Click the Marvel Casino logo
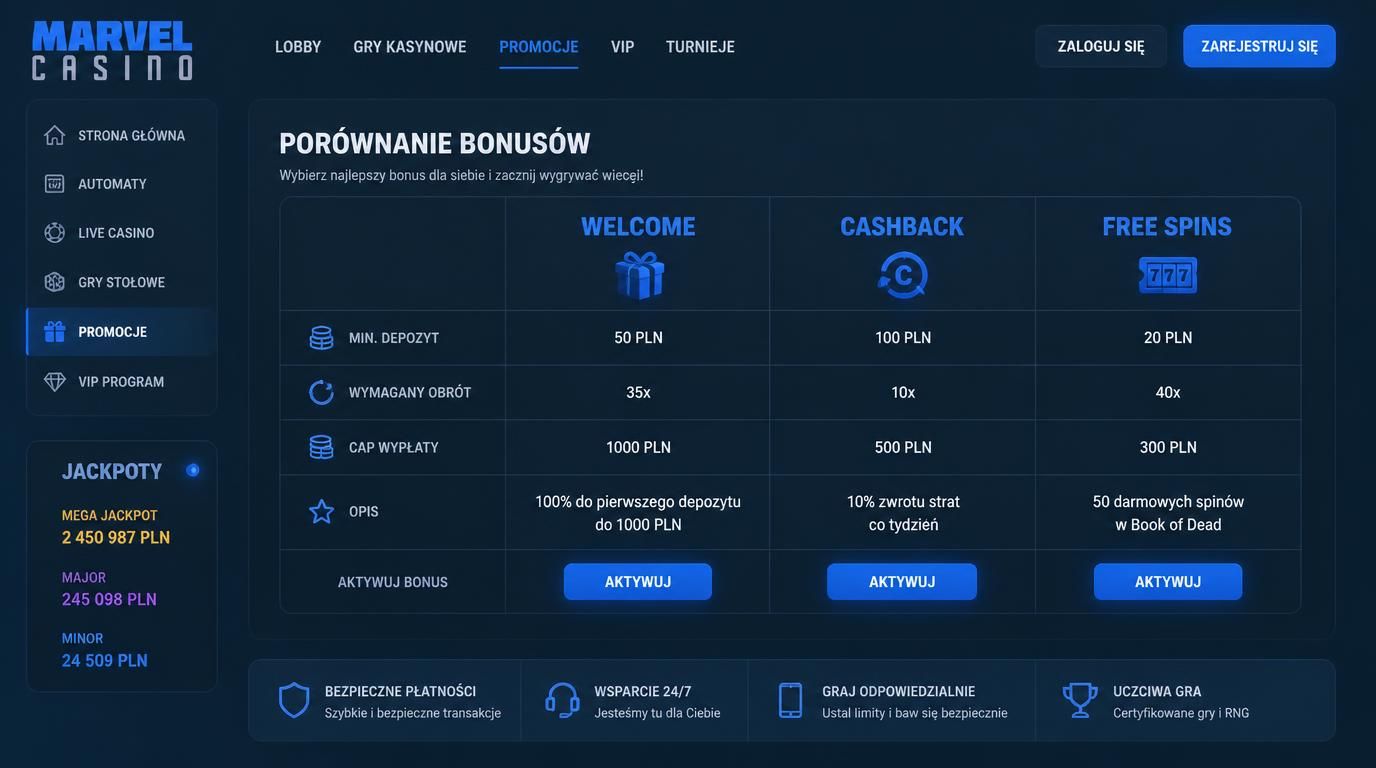Image resolution: width=1376 pixels, height=768 pixels. 112,50
